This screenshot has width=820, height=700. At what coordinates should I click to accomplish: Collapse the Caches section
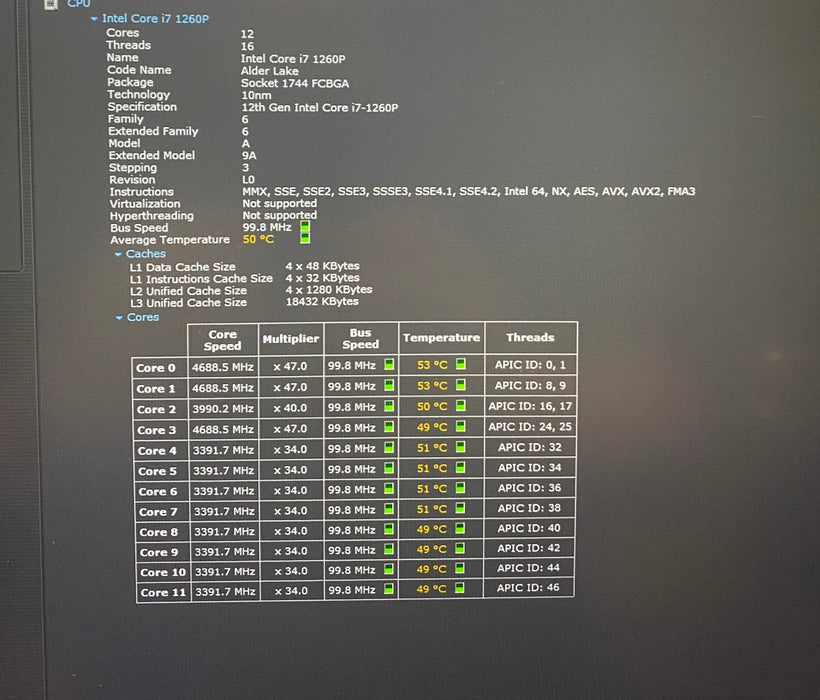pyautogui.click(x=119, y=253)
